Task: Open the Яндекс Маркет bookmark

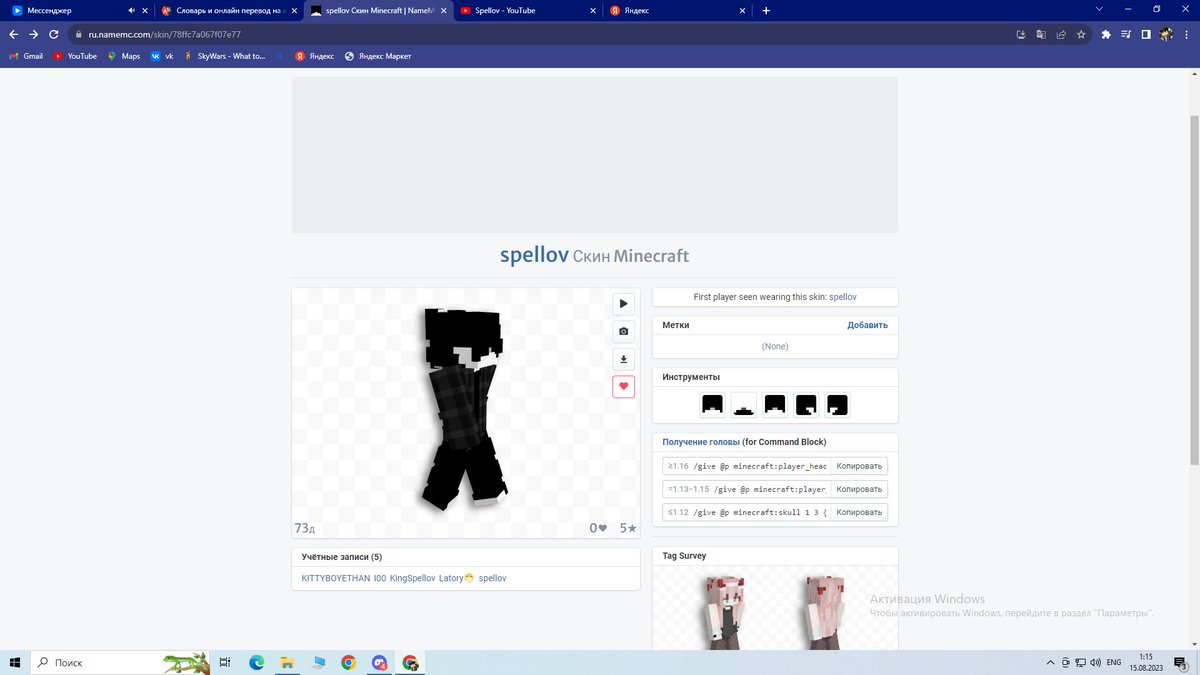Action: [378, 56]
